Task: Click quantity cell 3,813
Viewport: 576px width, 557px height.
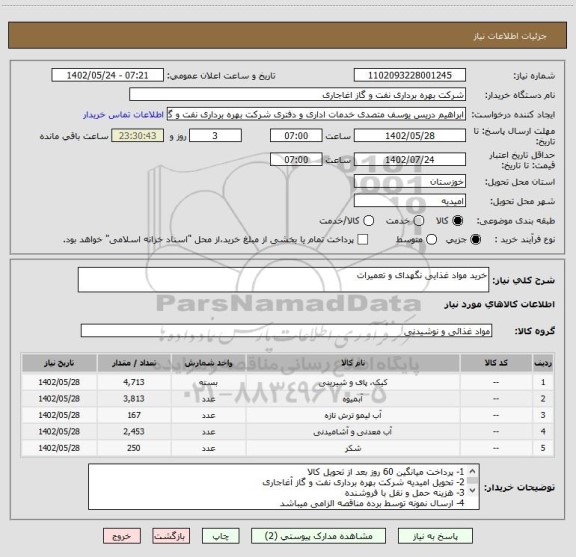Action: pyautogui.click(x=134, y=399)
